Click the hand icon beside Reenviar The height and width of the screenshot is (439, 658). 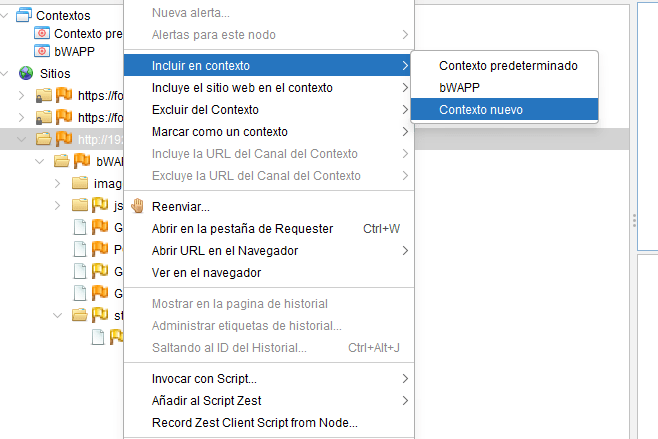(x=138, y=207)
